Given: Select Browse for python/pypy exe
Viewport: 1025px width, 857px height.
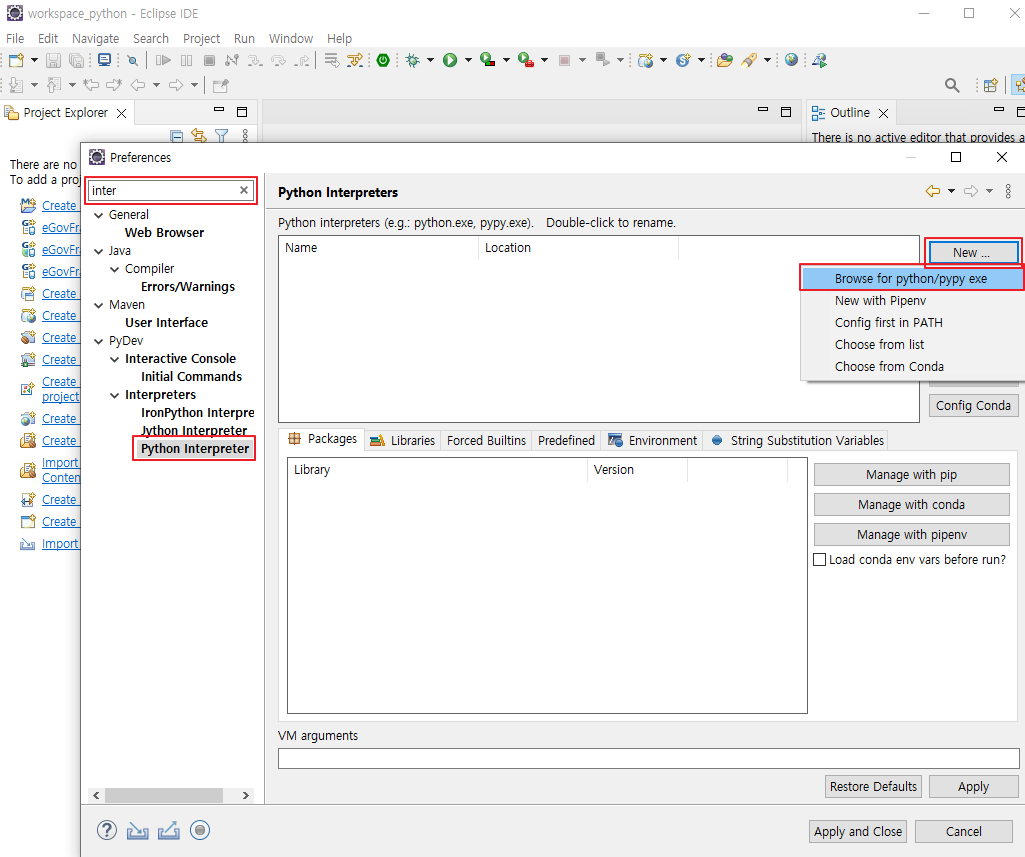Looking at the screenshot, I should coord(911,278).
